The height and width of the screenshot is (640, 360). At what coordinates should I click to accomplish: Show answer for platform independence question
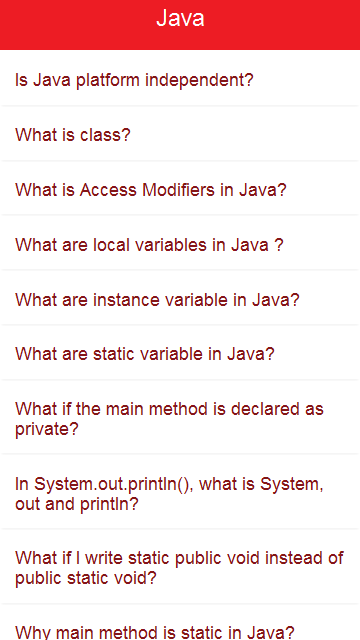point(180,78)
